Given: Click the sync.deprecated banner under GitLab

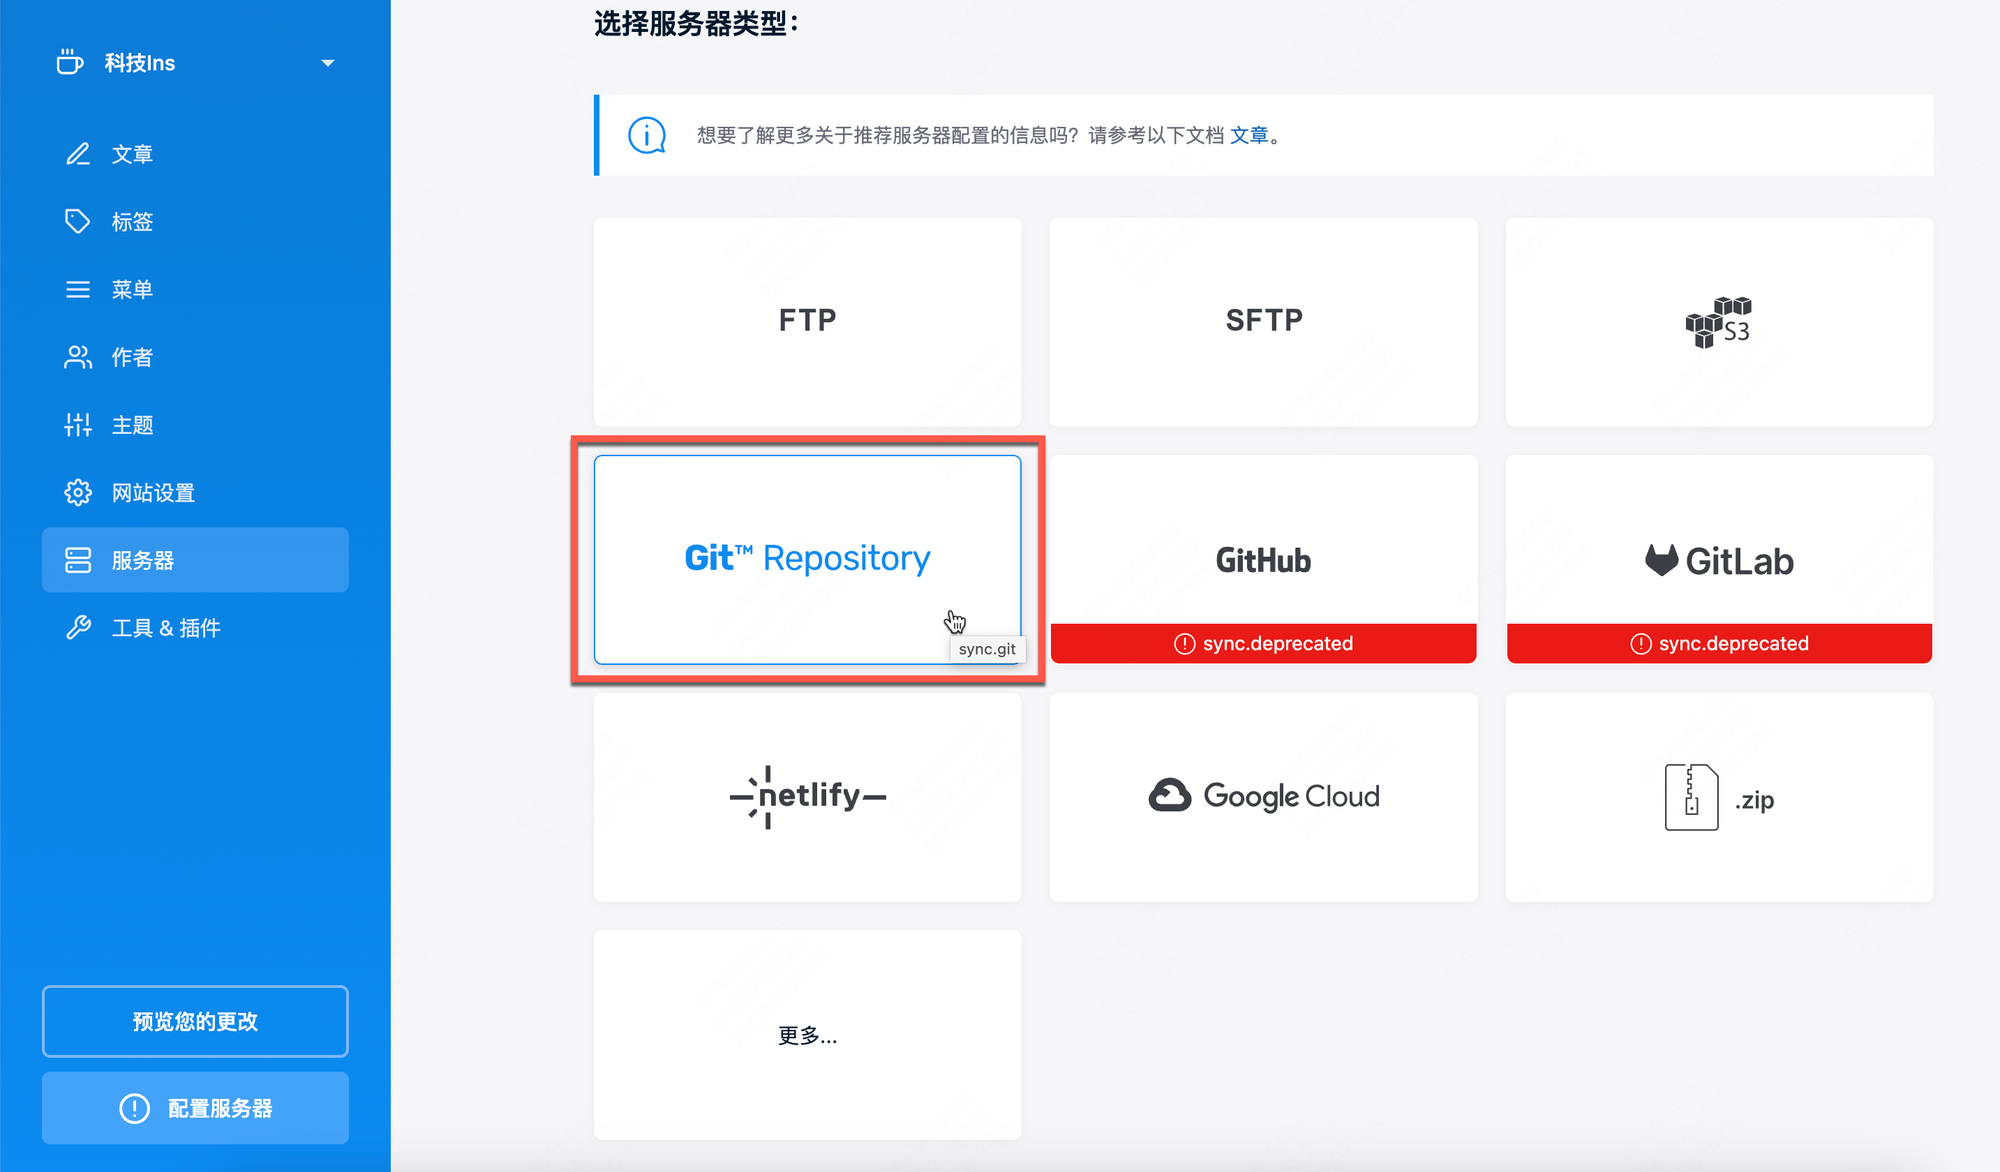Looking at the screenshot, I should (1719, 643).
